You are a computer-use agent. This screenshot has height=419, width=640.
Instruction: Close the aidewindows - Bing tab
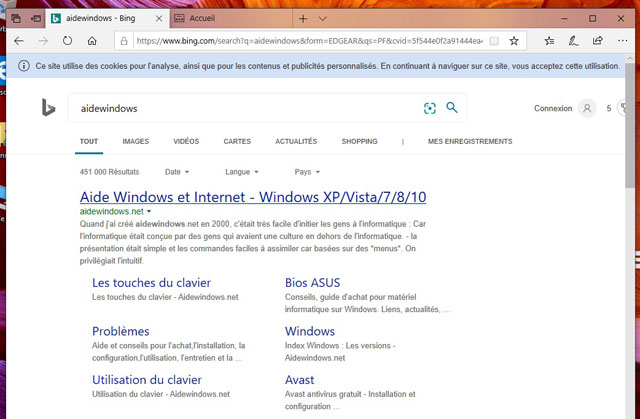click(x=159, y=18)
